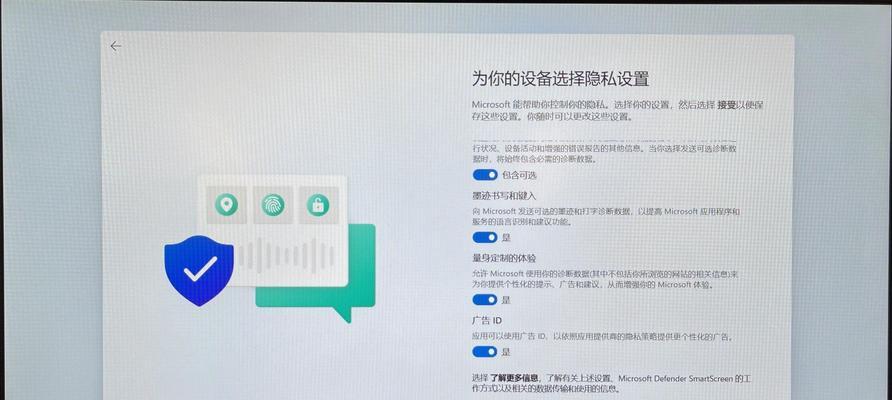The height and width of the screenshot is (400, 892).
Task: Toggle the 包含可选 diagnostic data switch
Action: click(485, 175)
